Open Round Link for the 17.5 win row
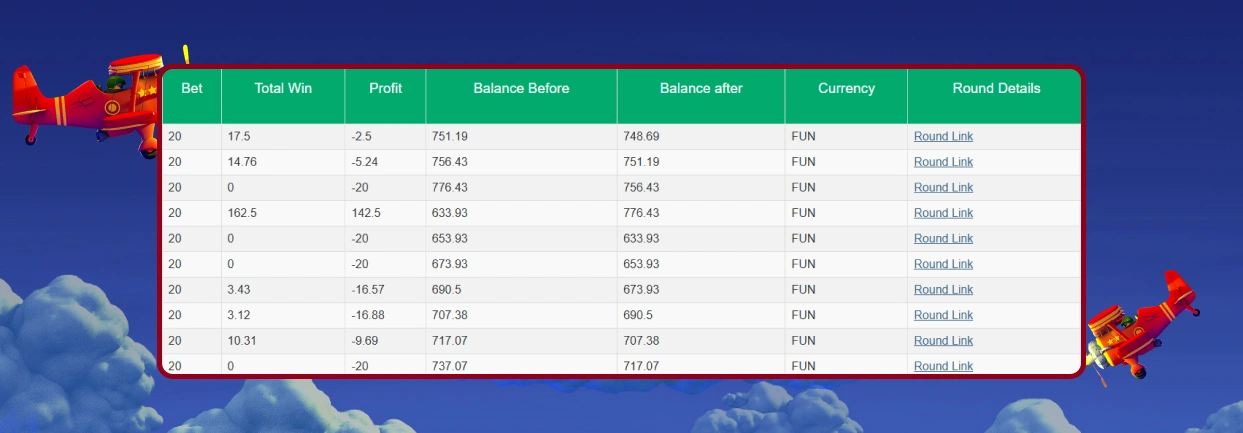Viewport: 1243px width, 433px height. (943, 137)
